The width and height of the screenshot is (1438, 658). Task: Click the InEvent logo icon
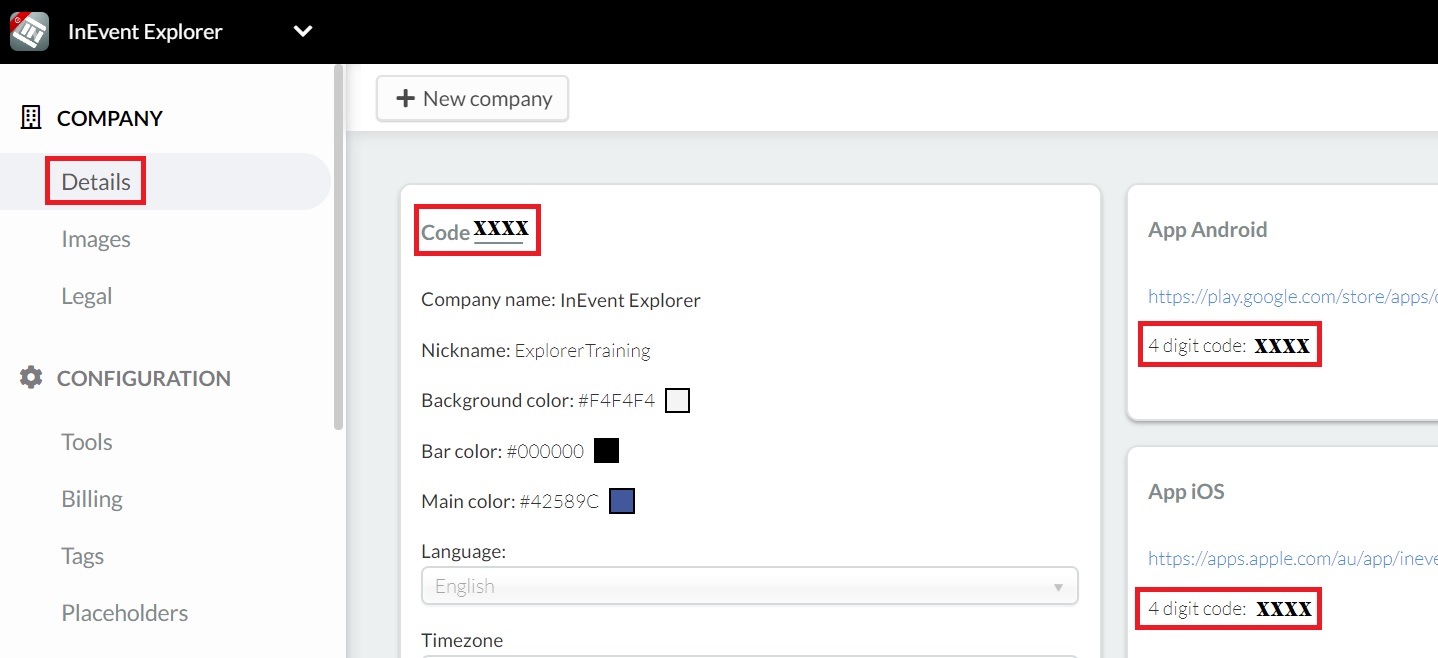tap(29, 31)
